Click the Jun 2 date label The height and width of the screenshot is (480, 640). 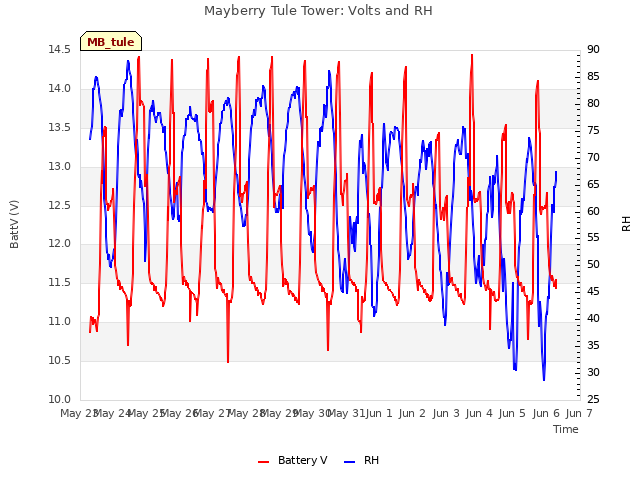412,414
